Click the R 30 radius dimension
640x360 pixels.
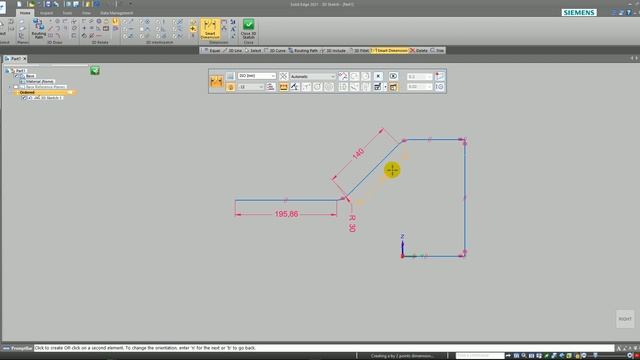(352, 224)
